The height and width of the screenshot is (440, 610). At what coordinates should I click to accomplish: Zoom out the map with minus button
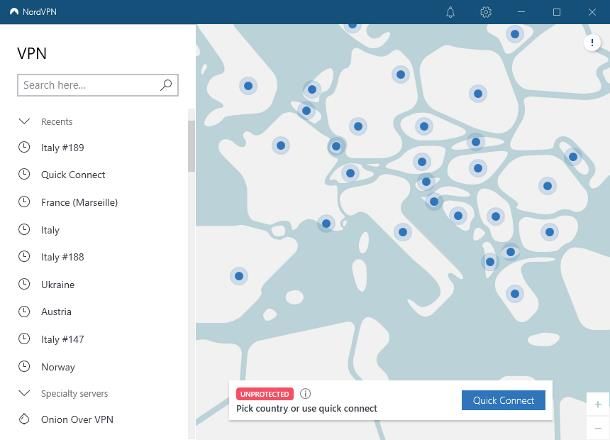point(598,428)
